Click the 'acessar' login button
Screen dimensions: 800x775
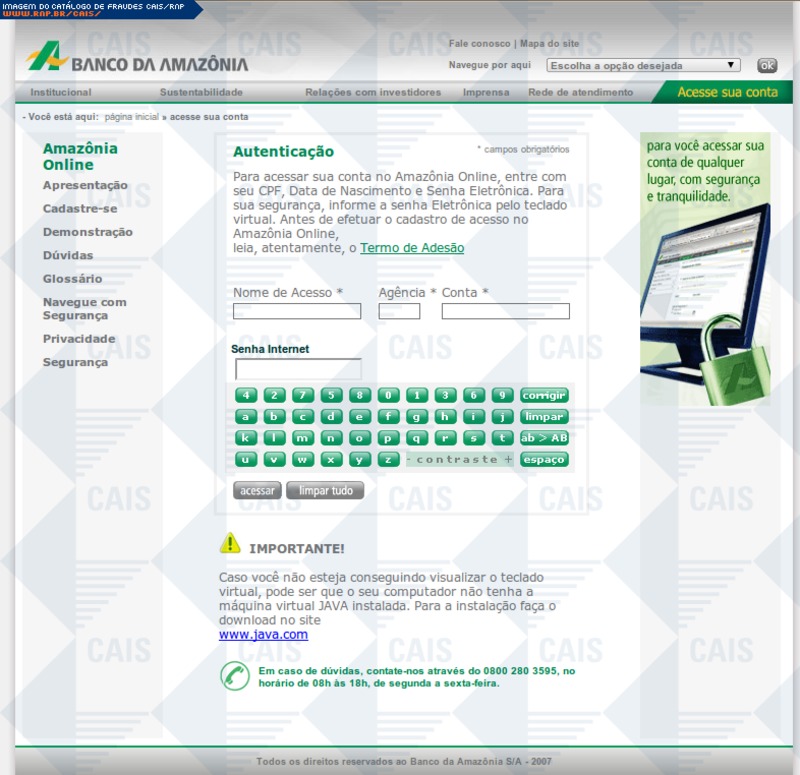pyautogui.click(x=257, y=491)
